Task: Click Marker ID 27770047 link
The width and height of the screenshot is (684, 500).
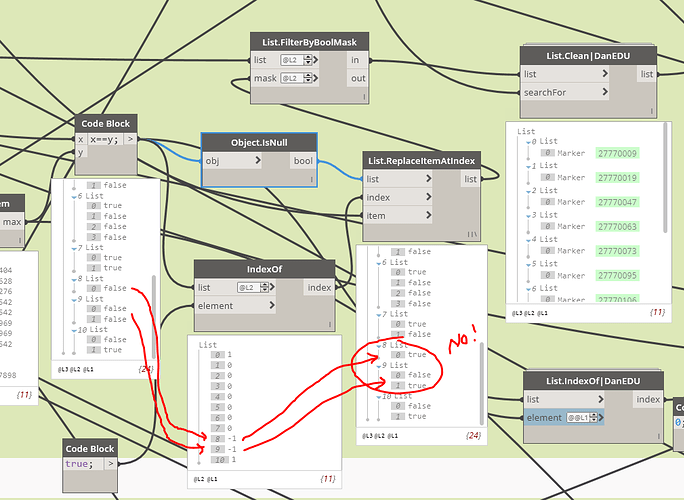Action: [x=617, y=202]
